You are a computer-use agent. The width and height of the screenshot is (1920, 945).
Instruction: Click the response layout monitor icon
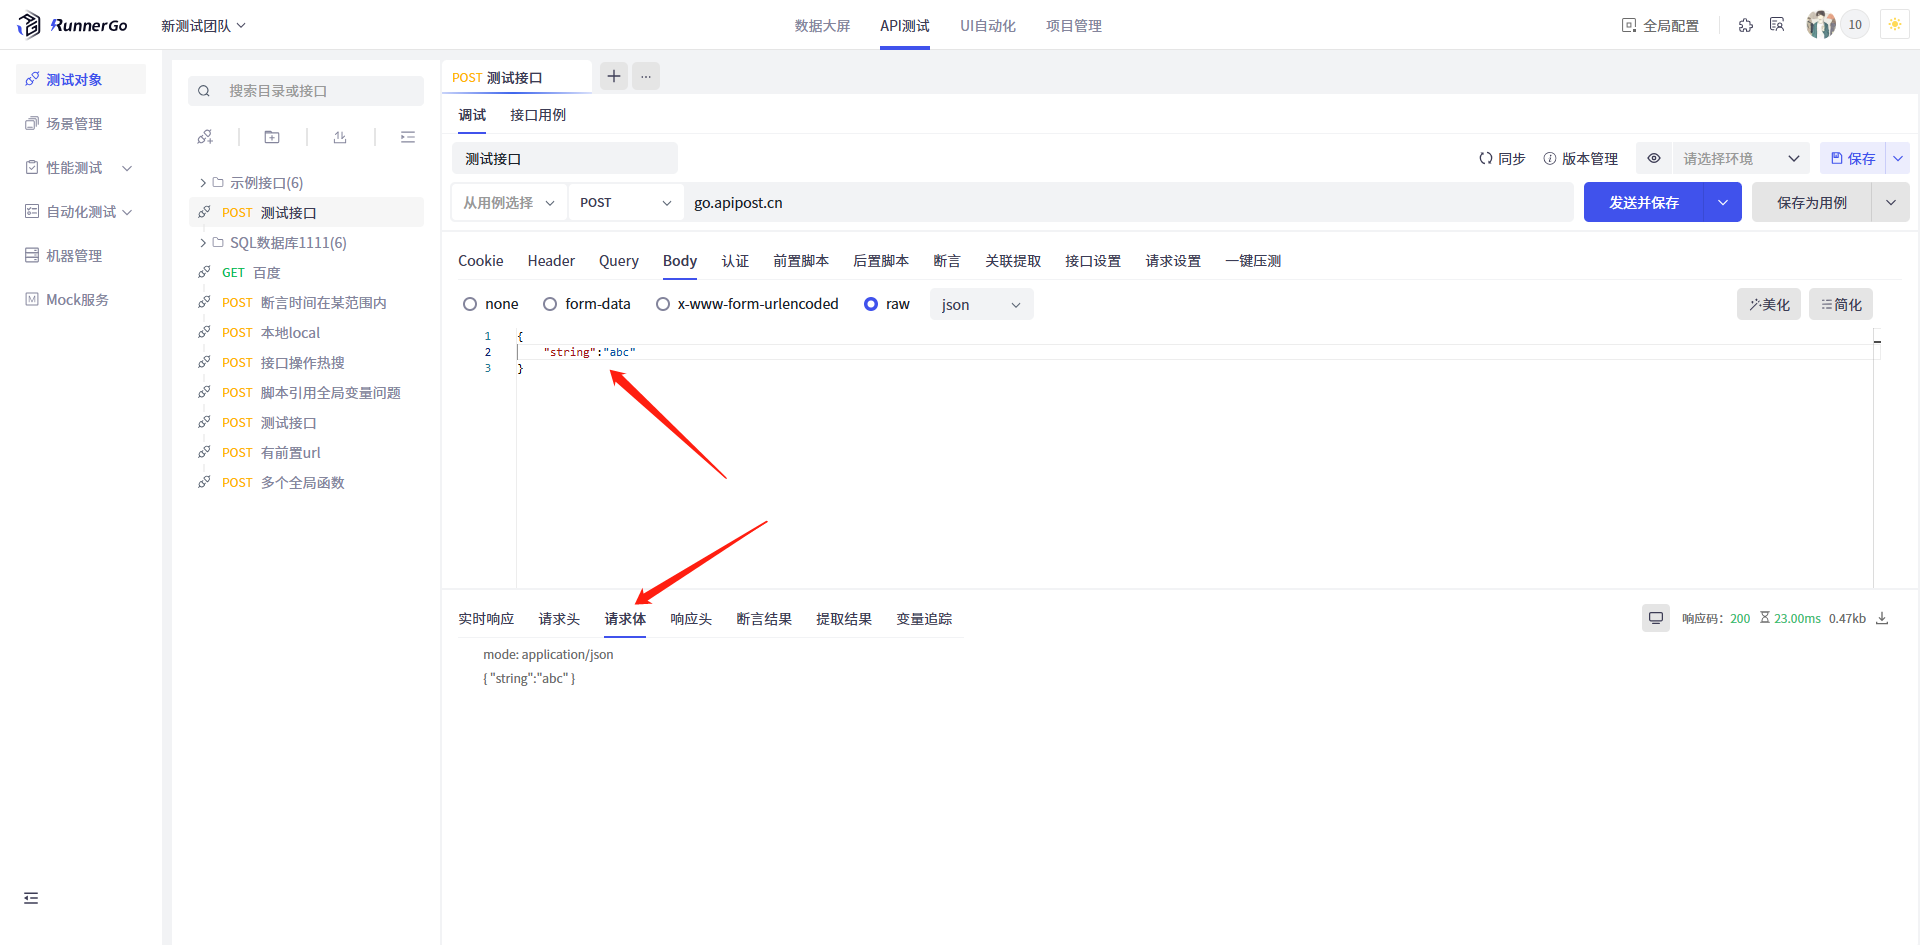[1655, 618]
